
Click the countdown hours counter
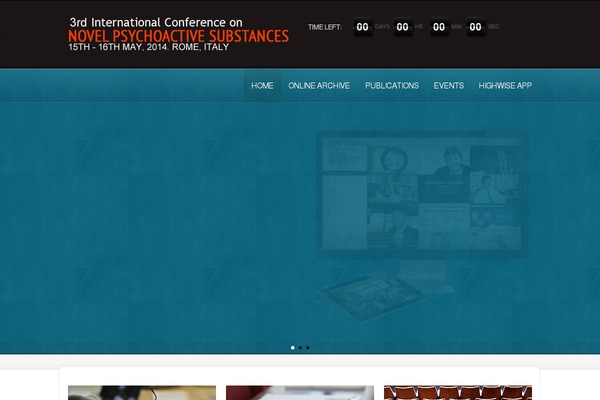[x=401, y=27]
